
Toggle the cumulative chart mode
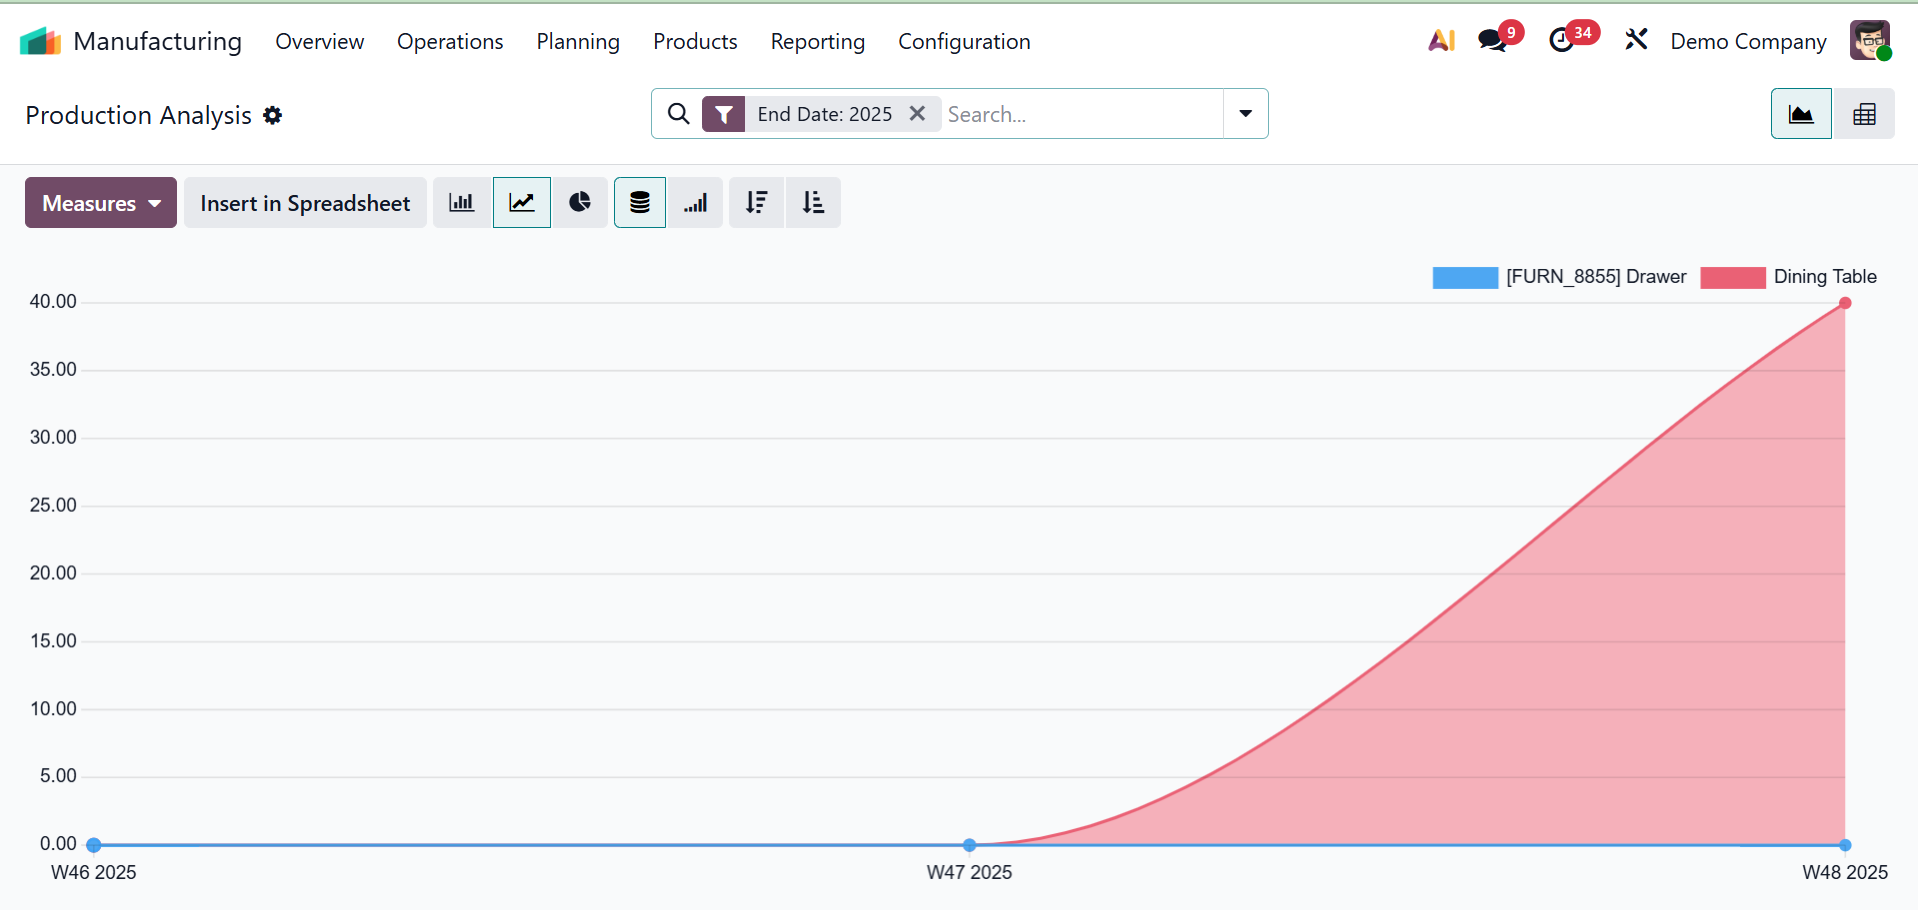tap(696, 203)
